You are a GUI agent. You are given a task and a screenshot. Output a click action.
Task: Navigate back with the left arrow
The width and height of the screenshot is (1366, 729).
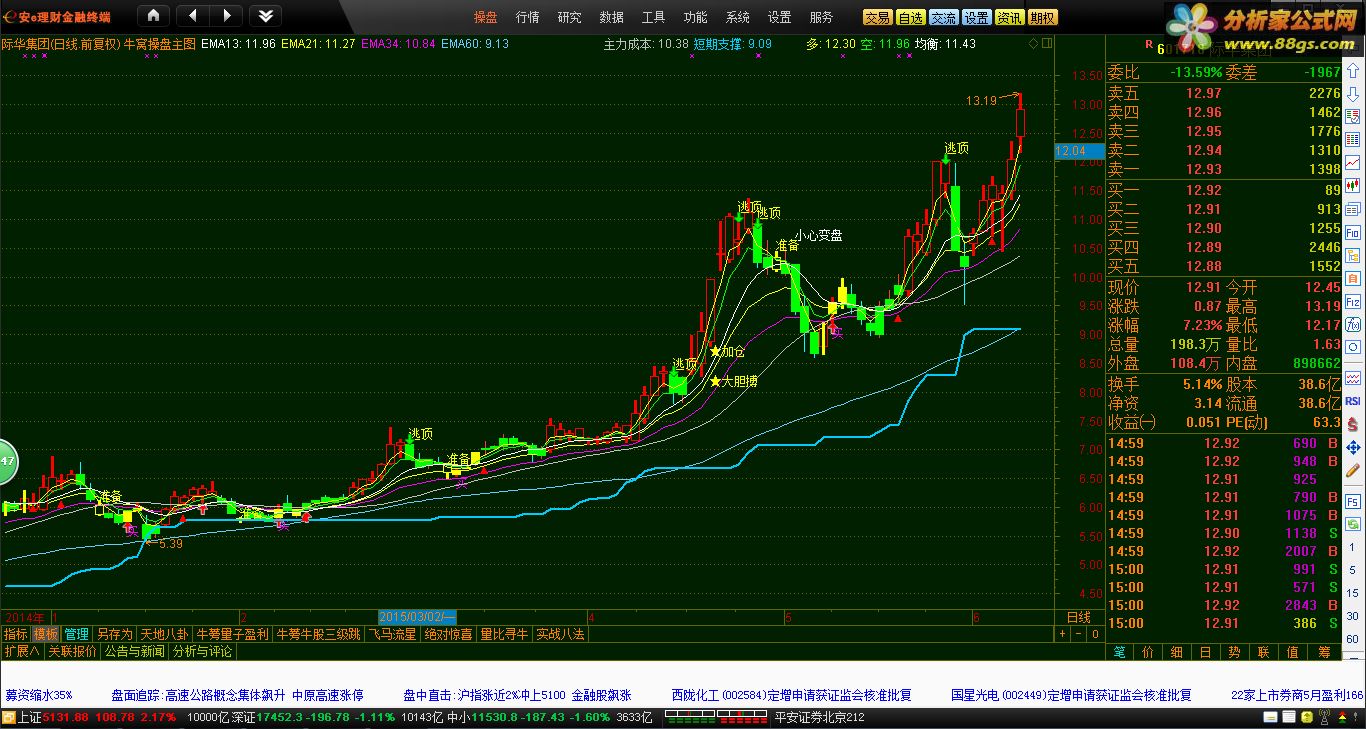coord(192,16)
